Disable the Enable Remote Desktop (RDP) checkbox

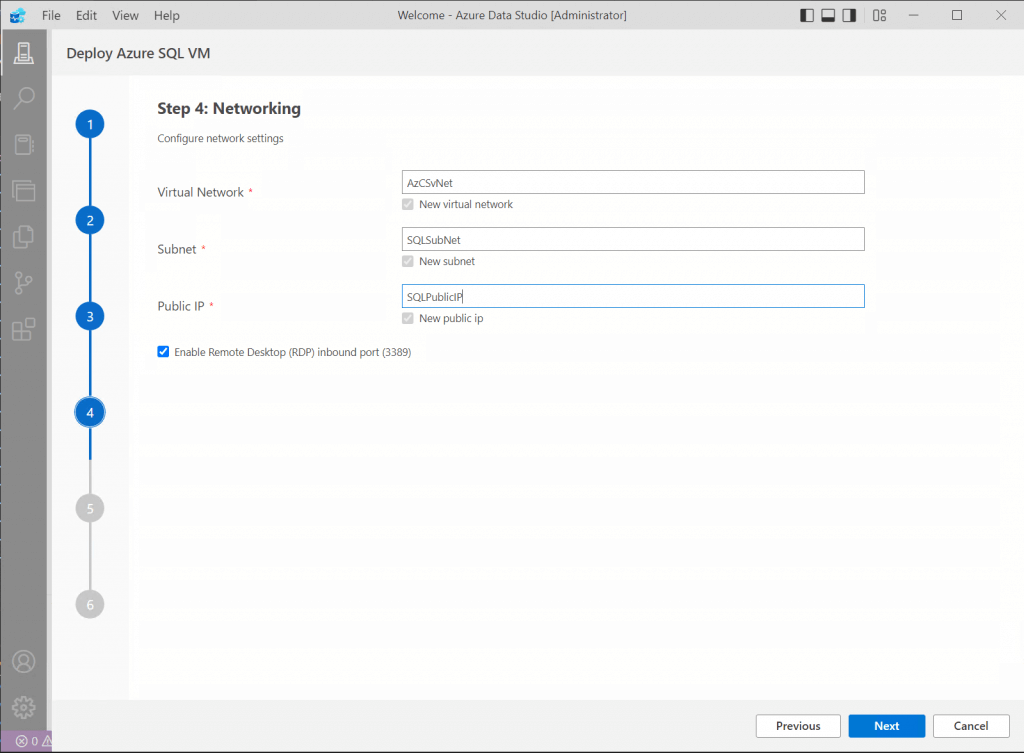pyautogui.click(x=163, y=352)
